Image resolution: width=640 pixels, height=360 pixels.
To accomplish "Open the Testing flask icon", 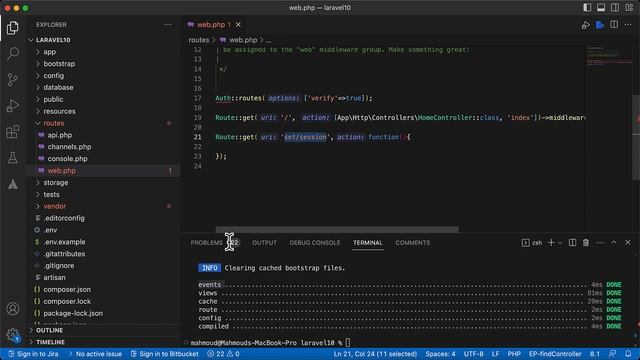I will pos(13,158).
